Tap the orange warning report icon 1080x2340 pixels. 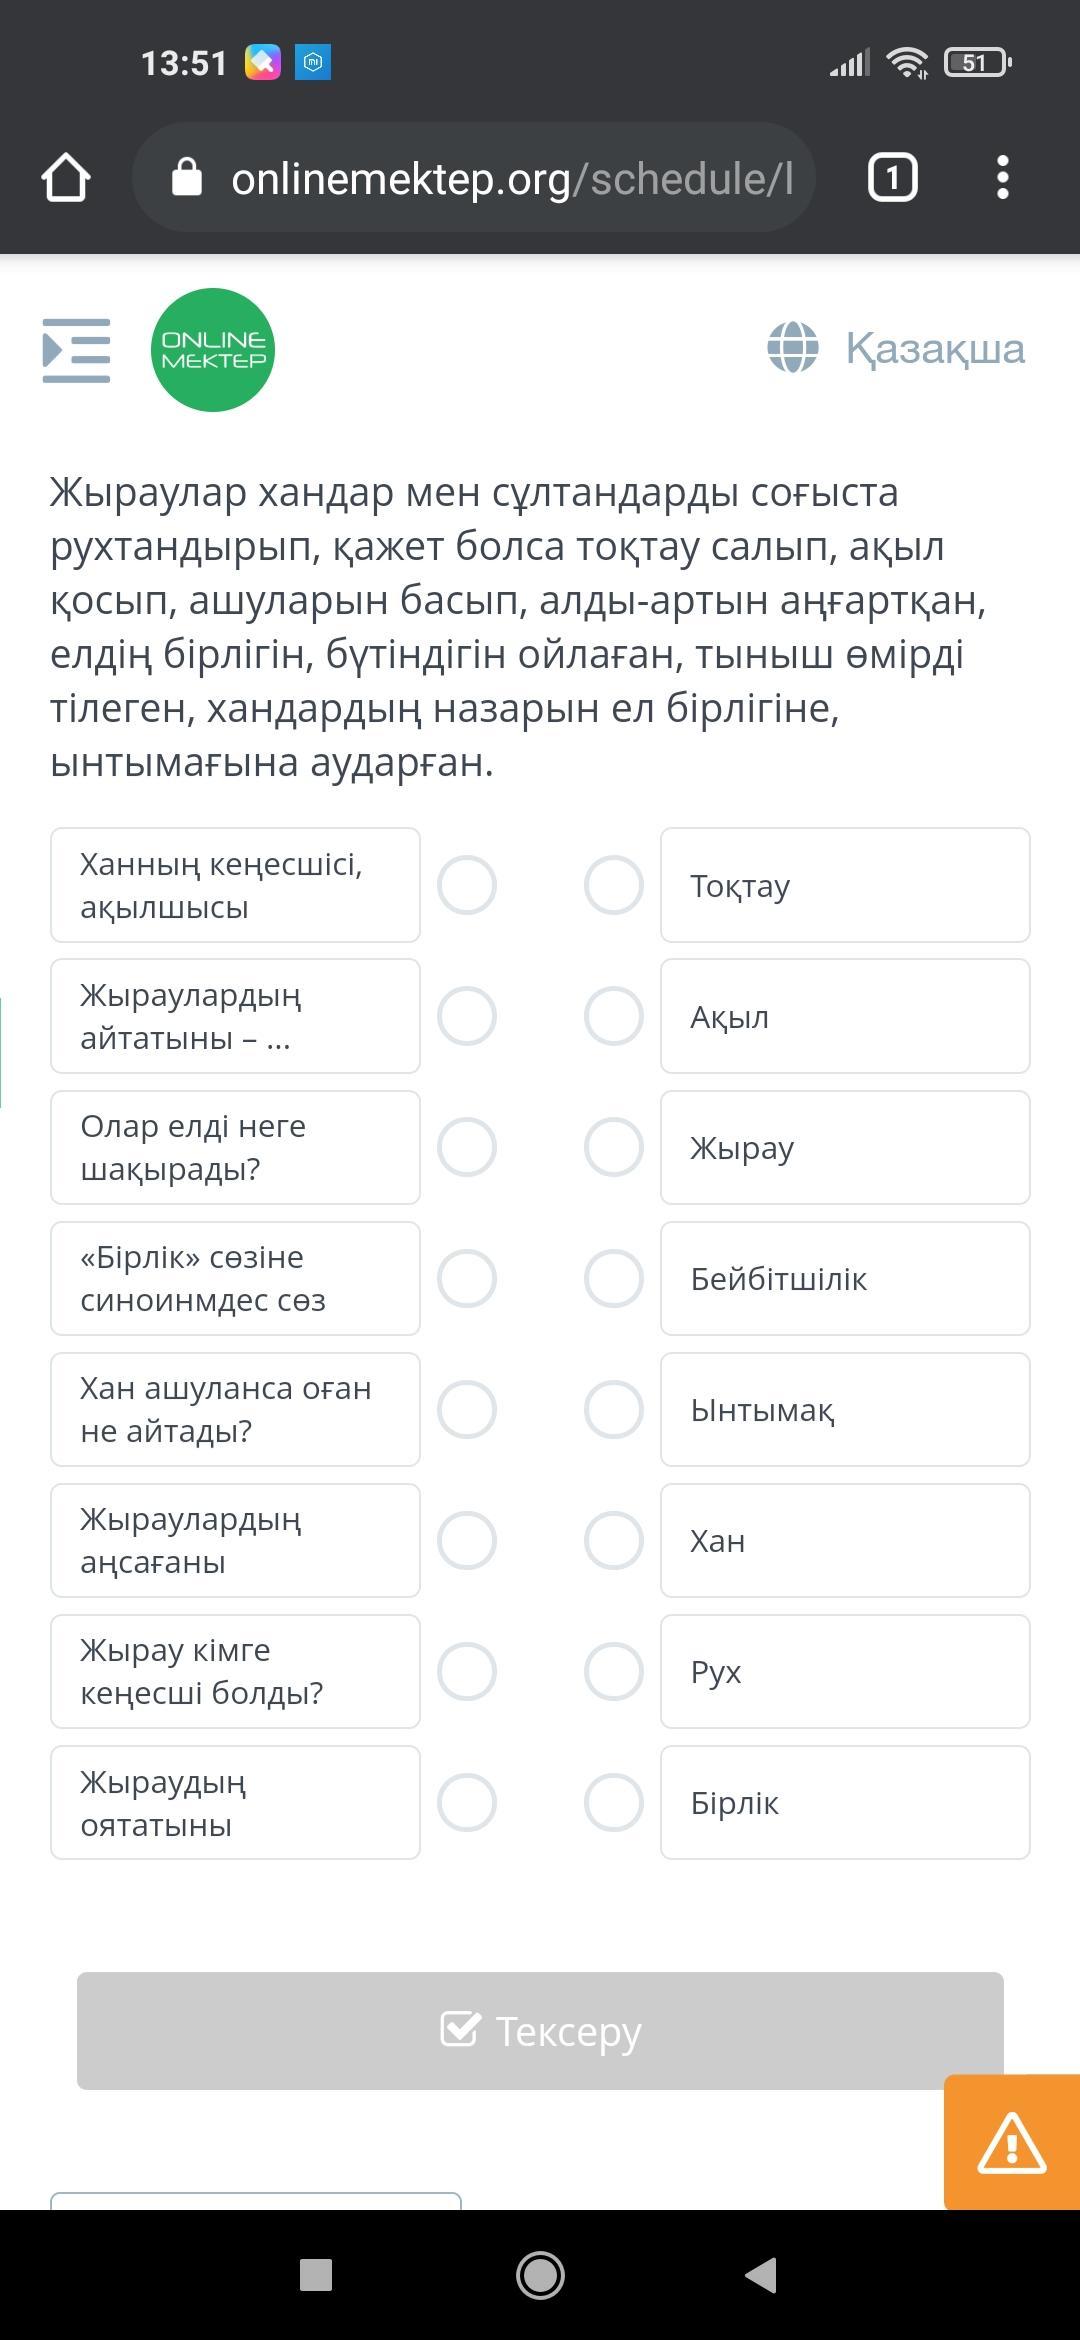point(1012,2142)
